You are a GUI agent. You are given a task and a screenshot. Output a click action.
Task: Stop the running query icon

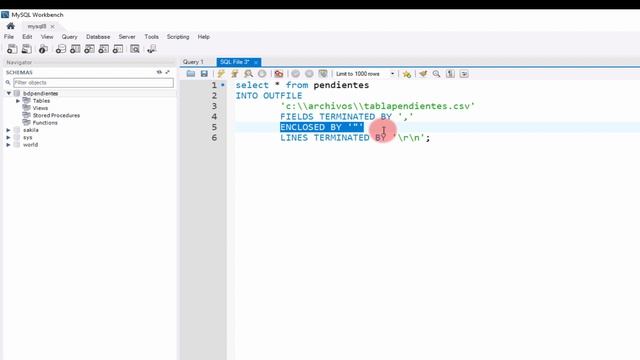coord(262,74)
